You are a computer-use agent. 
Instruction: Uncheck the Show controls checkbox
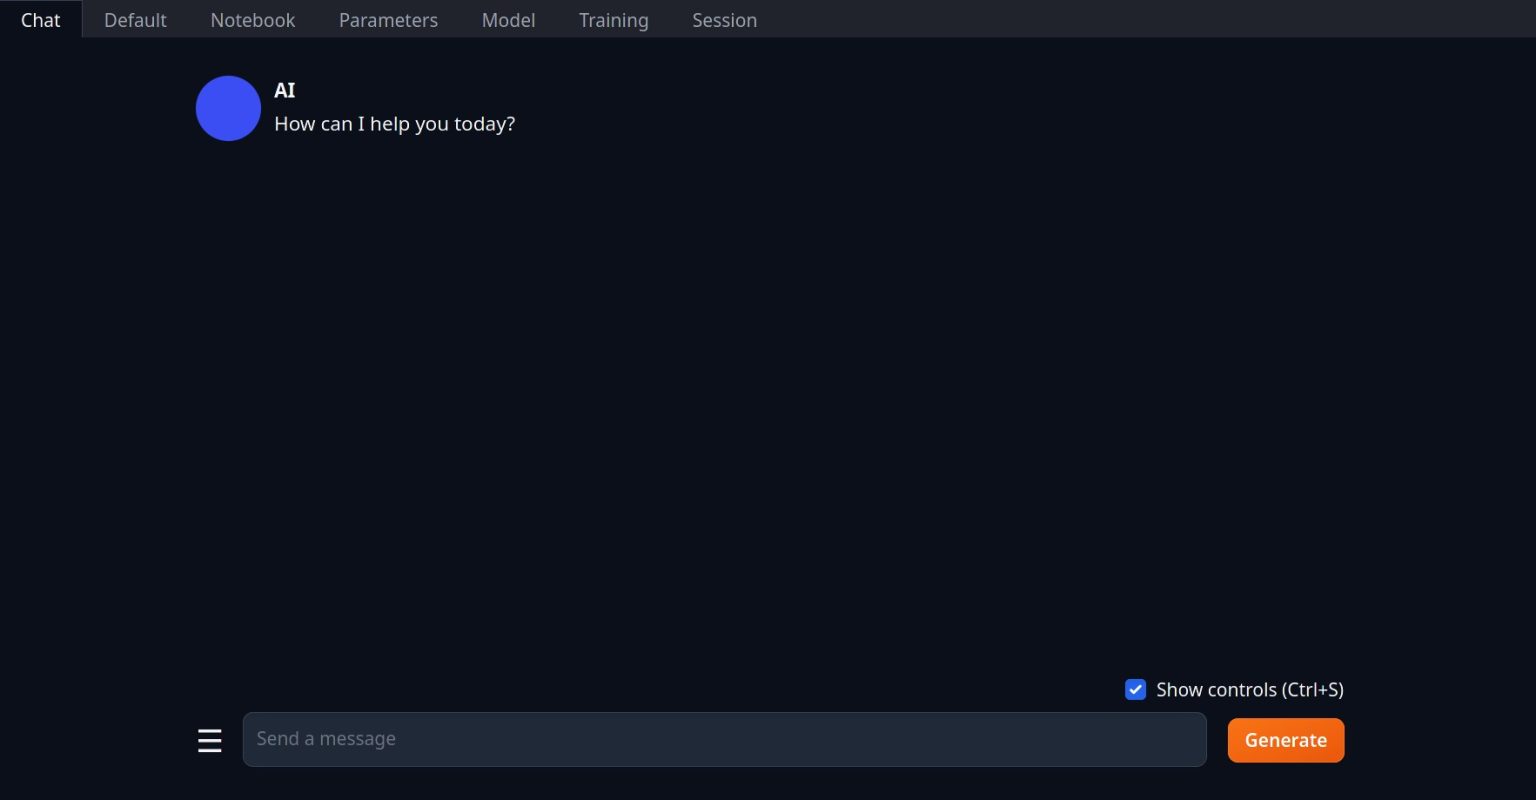[1135, 690]
